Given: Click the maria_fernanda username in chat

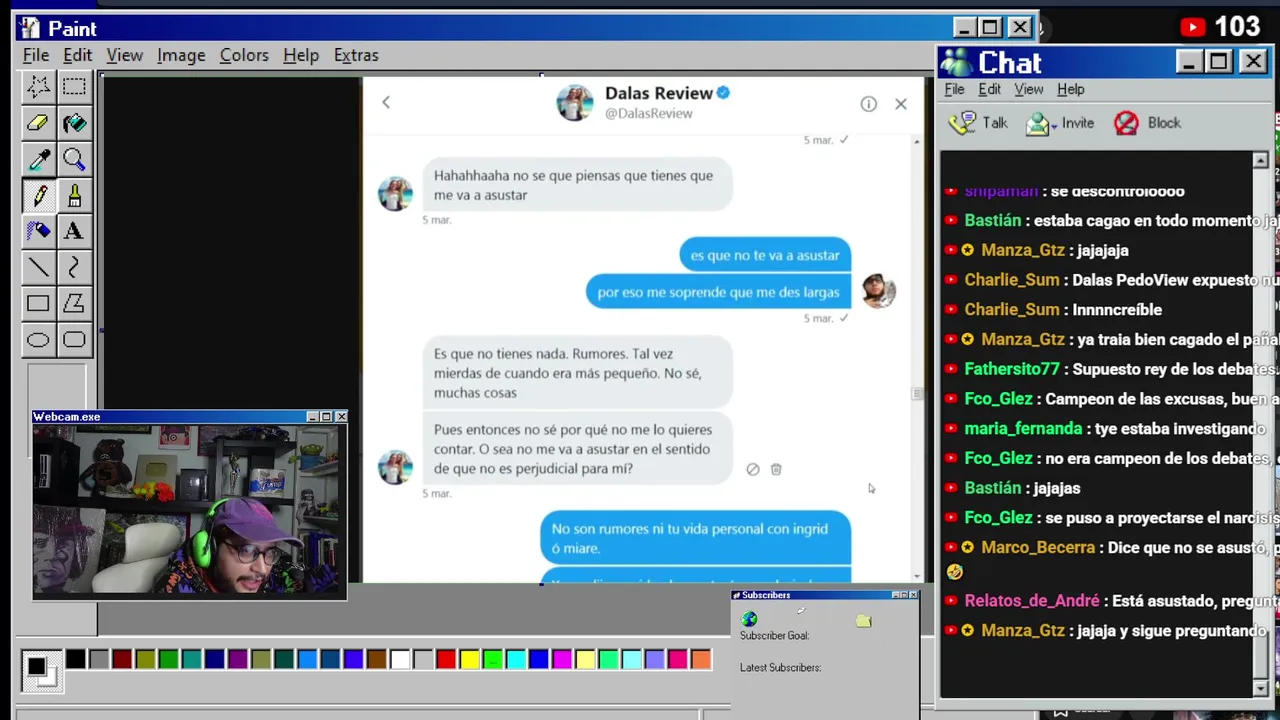Looking at the screenshot, I should pos(1023,428).
